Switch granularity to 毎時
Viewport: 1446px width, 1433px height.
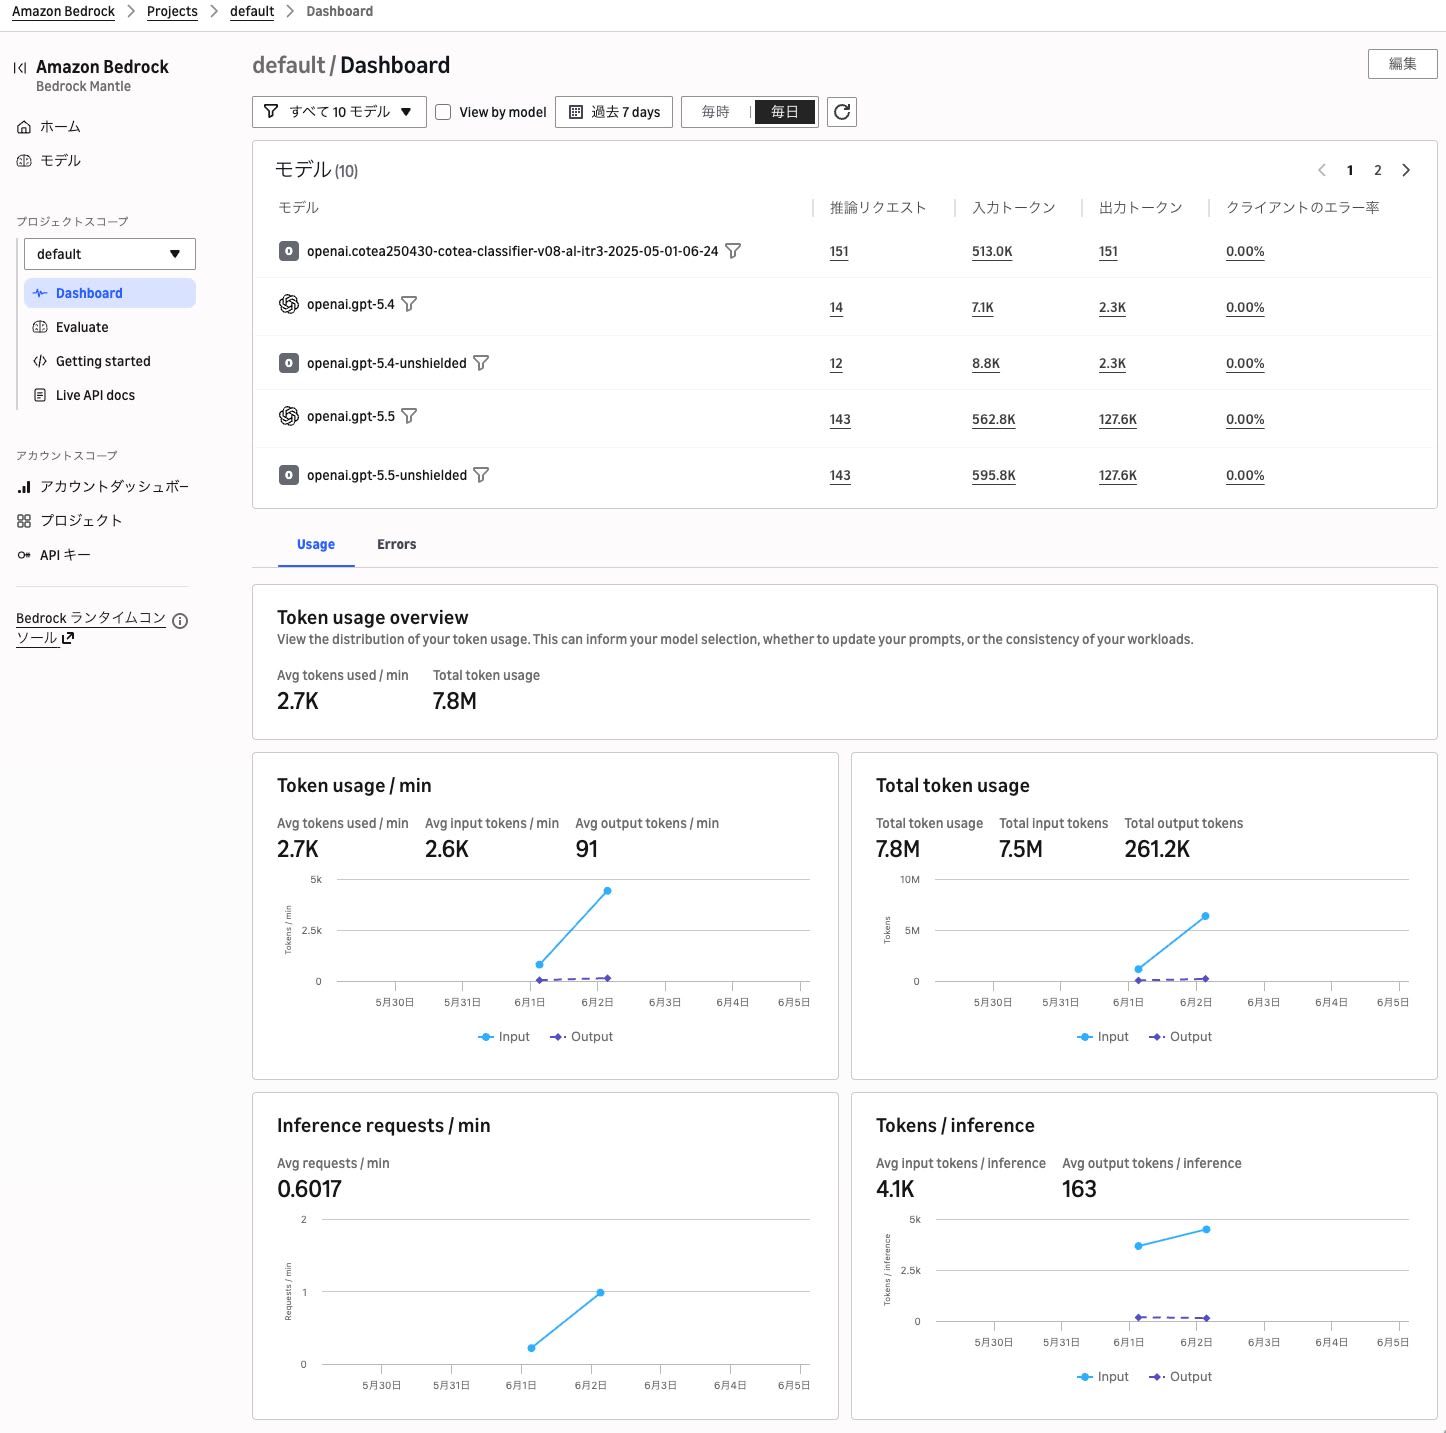coord(716,112)
